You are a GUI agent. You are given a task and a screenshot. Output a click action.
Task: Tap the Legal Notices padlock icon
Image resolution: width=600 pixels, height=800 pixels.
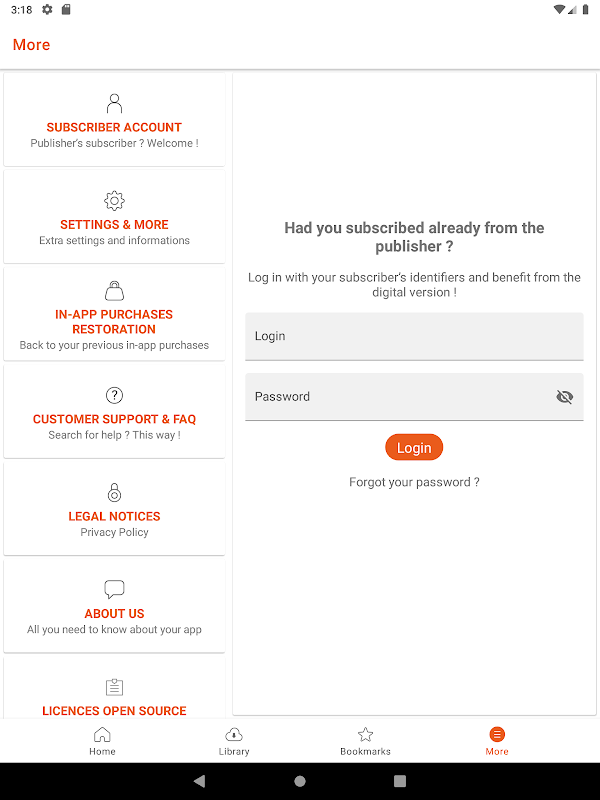pos(114,492)
